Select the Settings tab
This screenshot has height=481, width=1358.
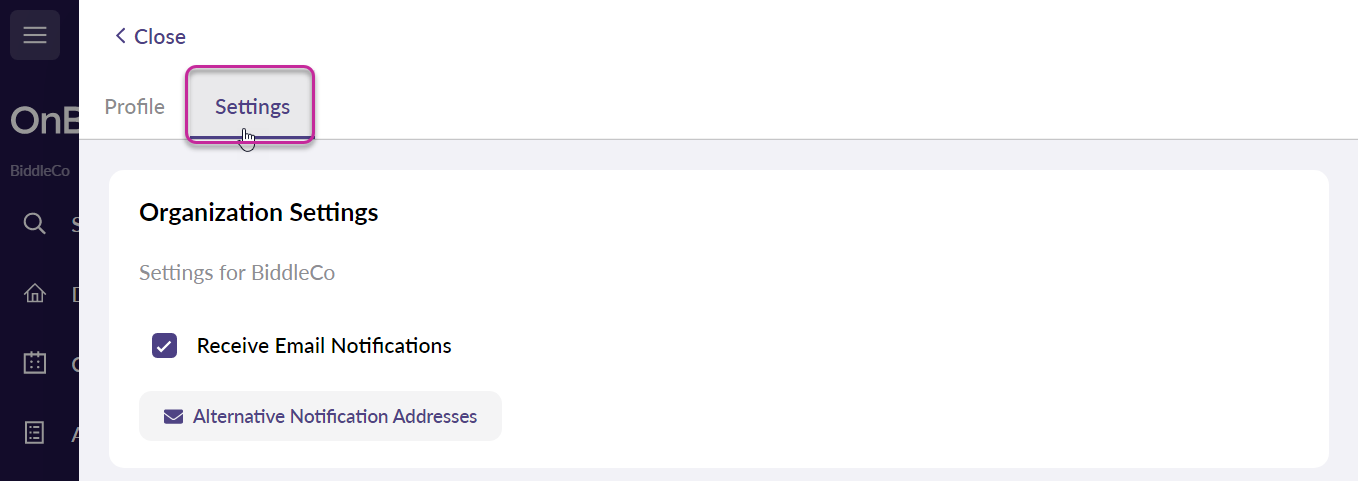(252, 107)
